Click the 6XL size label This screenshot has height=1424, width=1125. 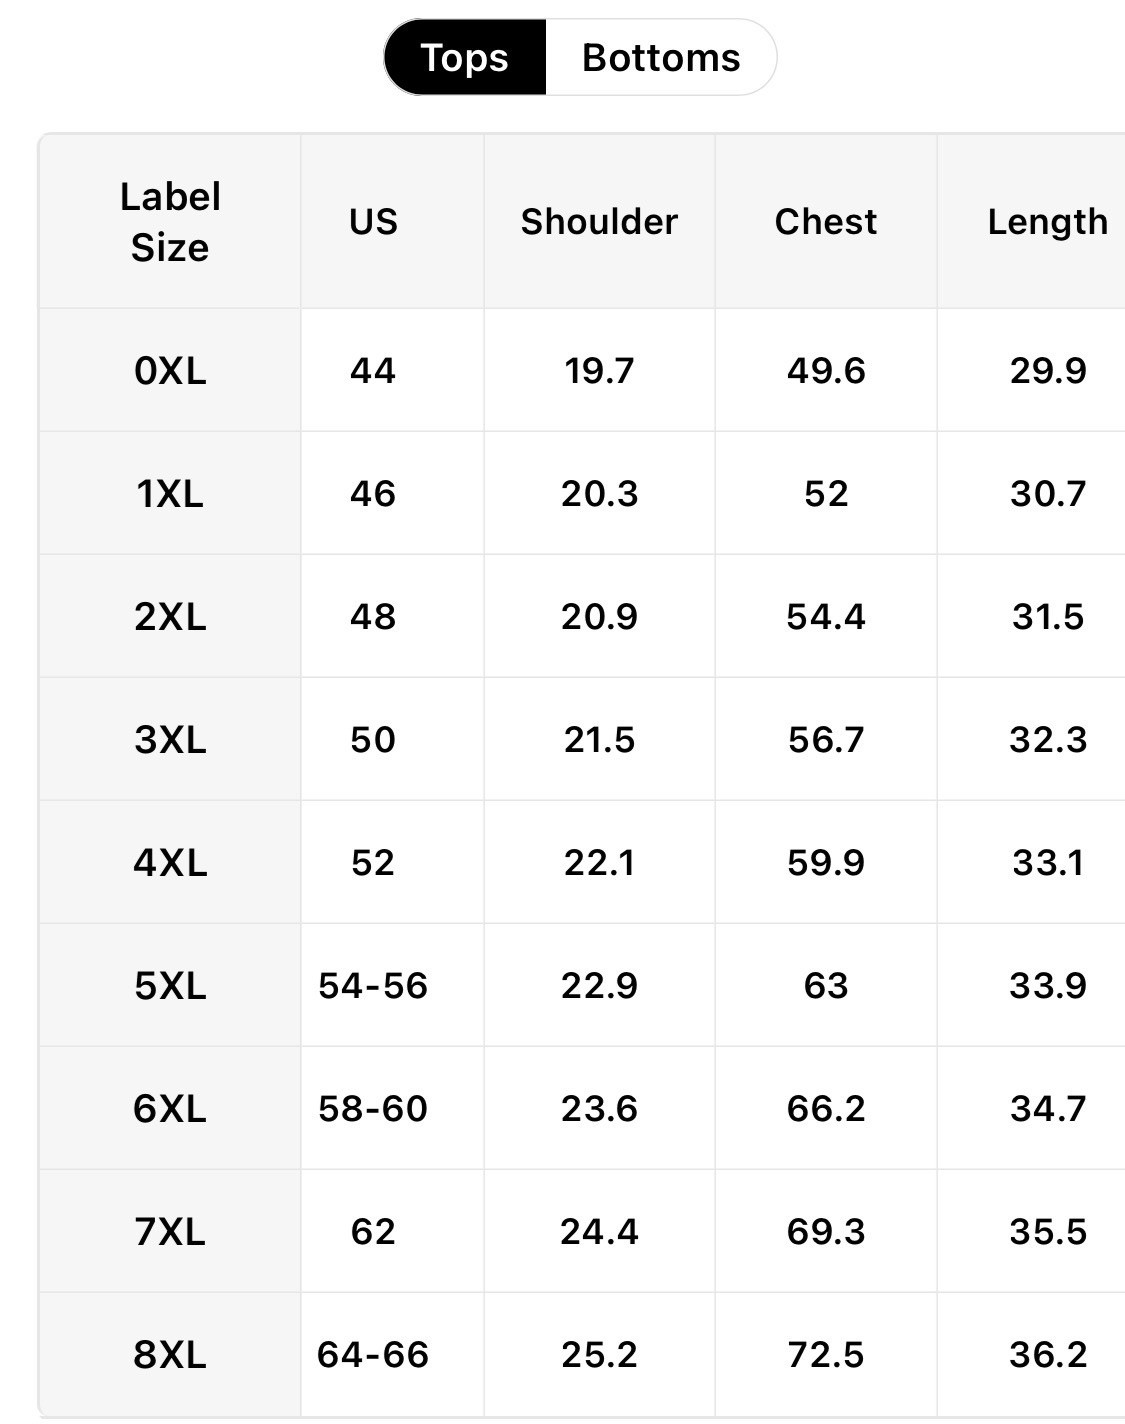pyautogui.click(x=170, y=1109)
